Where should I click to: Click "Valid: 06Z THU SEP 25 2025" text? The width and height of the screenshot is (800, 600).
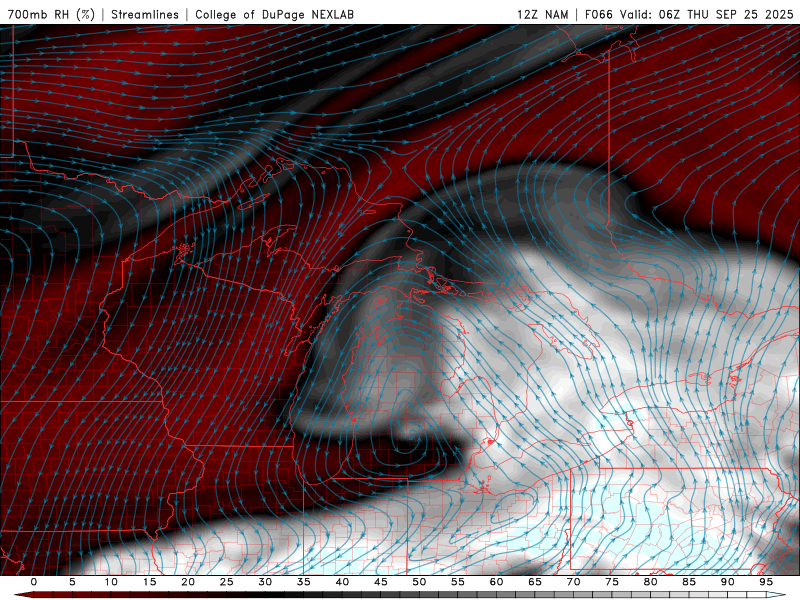pyautogui.click(x=707, y=14)
